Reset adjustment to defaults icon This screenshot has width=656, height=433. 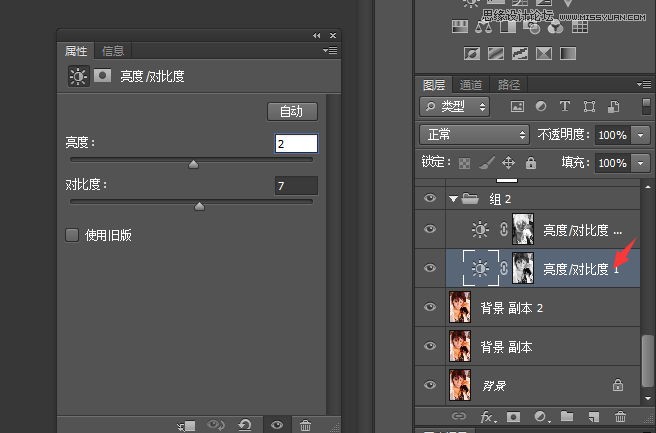245,425
